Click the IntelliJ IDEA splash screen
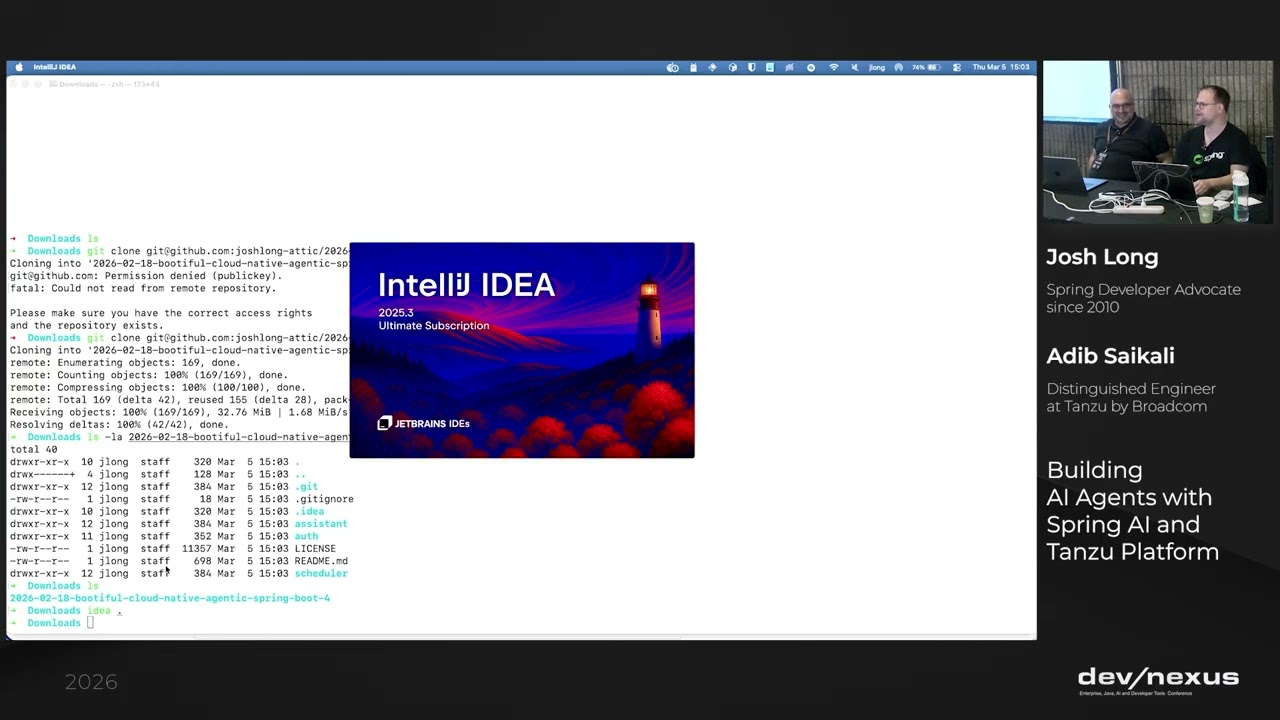The height and width of the screenshot is (720, 1280). click(x=521, y=350)
